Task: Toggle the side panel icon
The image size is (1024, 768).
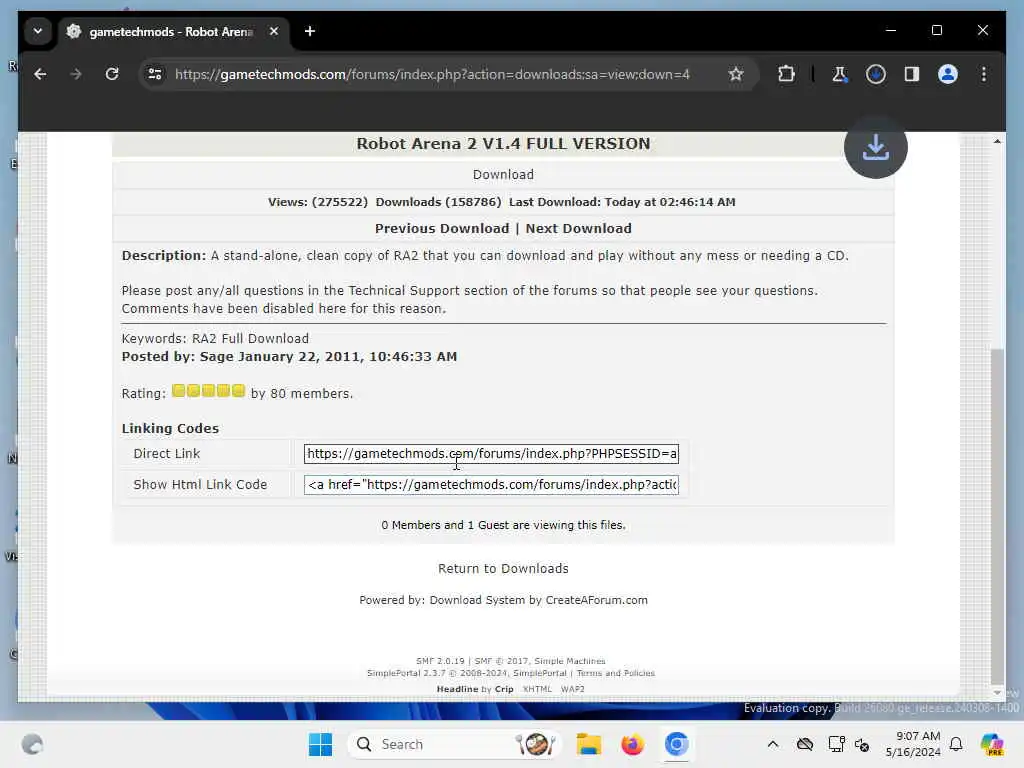Action: (x=912, y=74)
